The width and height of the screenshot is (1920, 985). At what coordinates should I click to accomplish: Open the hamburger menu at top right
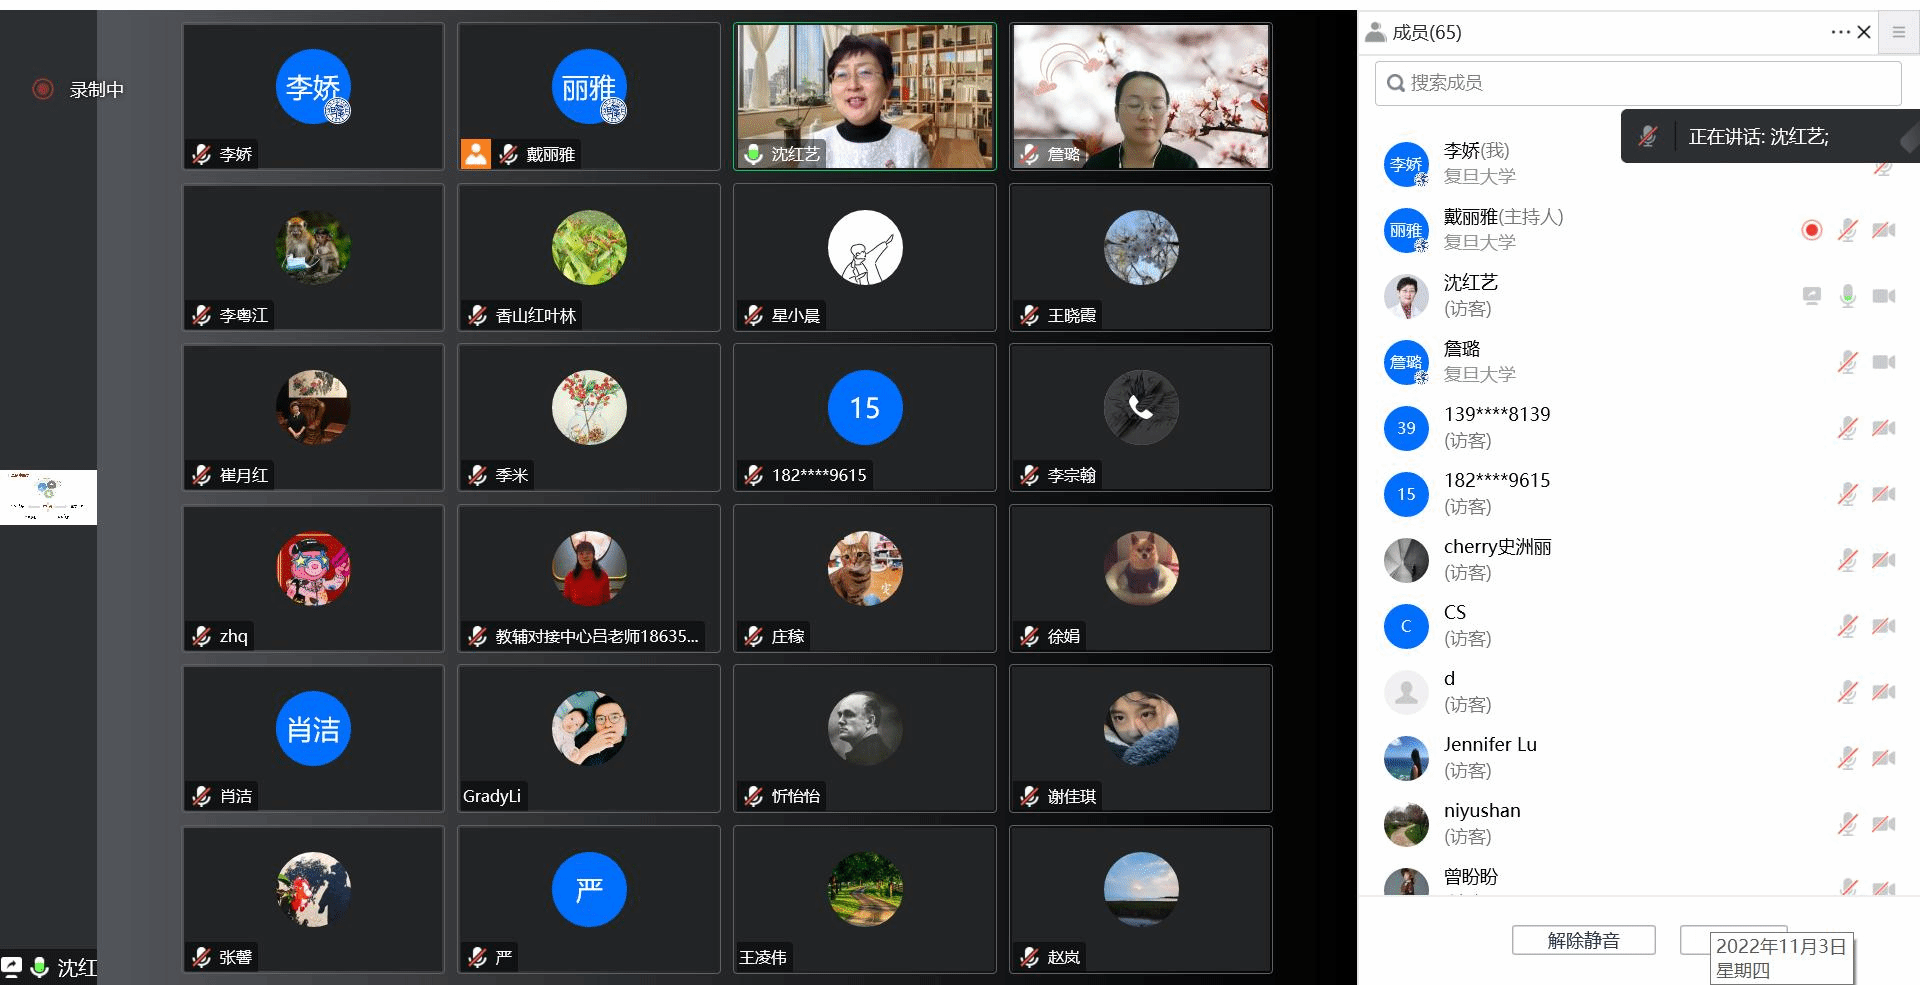click(1898, 32)
